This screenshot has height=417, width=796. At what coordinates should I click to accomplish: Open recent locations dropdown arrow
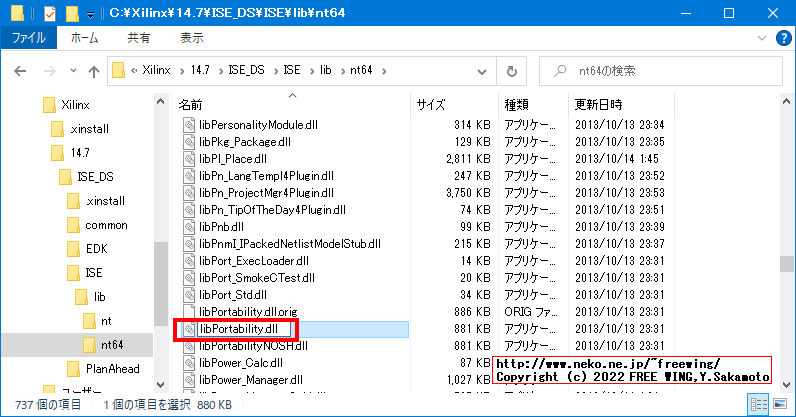click(73, 71)
